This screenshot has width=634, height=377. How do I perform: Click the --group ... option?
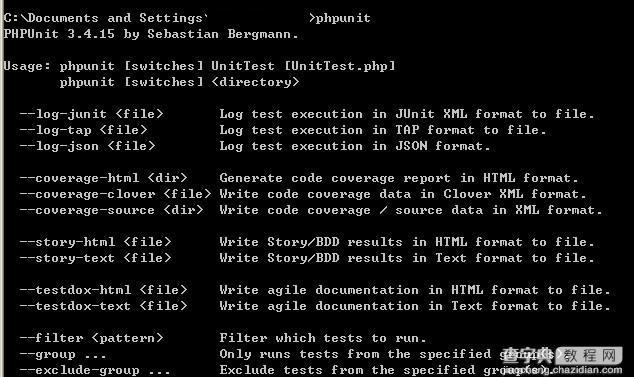tap(63, 355)
